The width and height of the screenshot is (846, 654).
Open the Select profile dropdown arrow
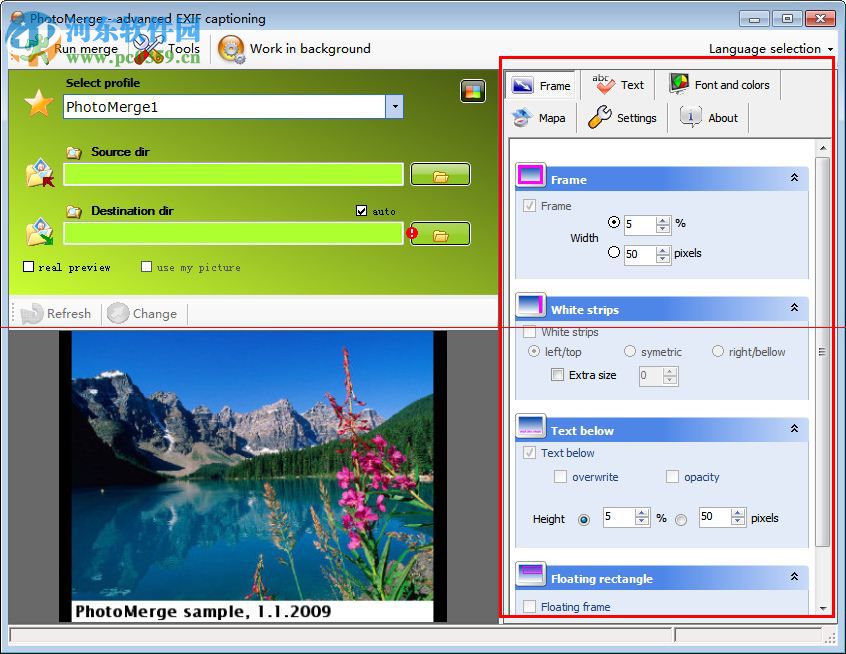tap(394, 106)
